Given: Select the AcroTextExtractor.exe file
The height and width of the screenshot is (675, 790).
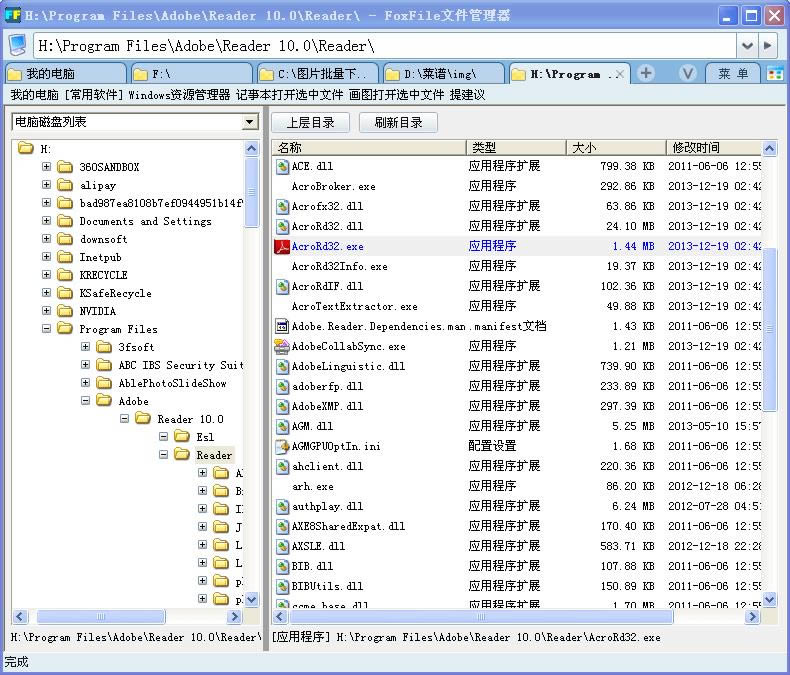Looking at the screenshot, I should [x=355, y=306].
